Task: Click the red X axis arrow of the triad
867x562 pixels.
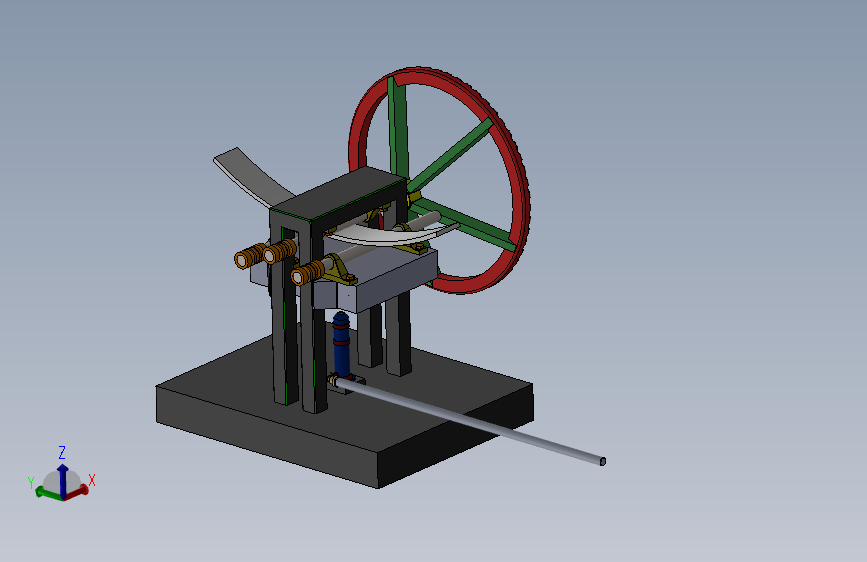Action: [78, 491]
